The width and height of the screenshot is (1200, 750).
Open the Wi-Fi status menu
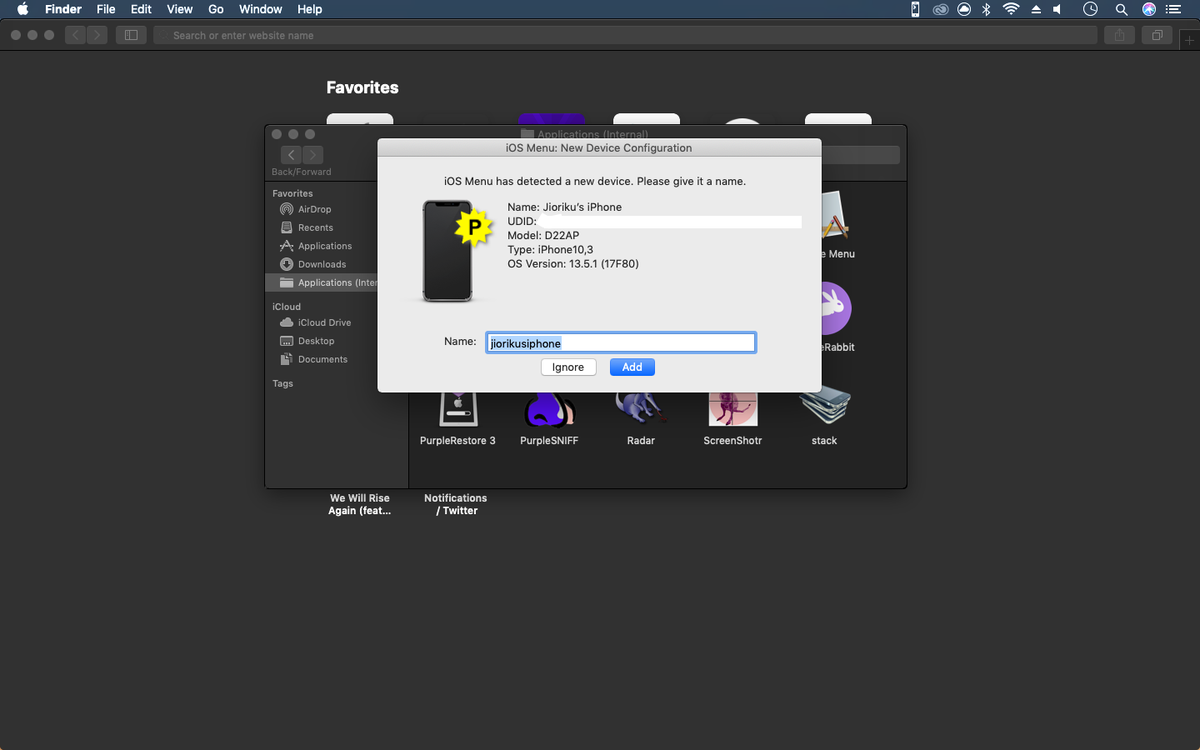tap(1011, 9)
